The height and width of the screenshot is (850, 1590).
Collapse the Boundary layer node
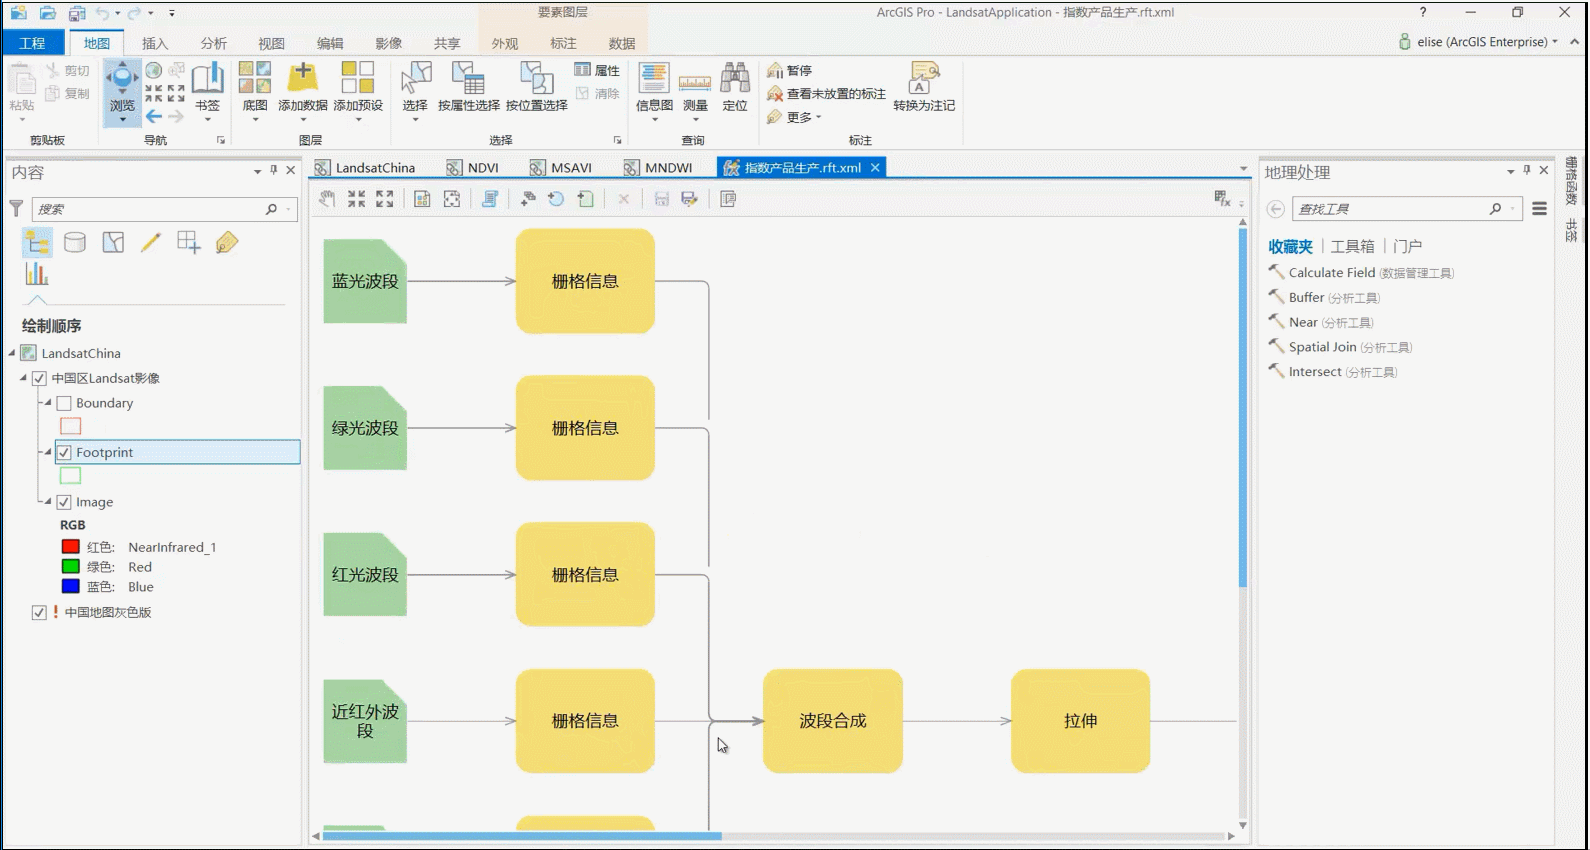47,403
